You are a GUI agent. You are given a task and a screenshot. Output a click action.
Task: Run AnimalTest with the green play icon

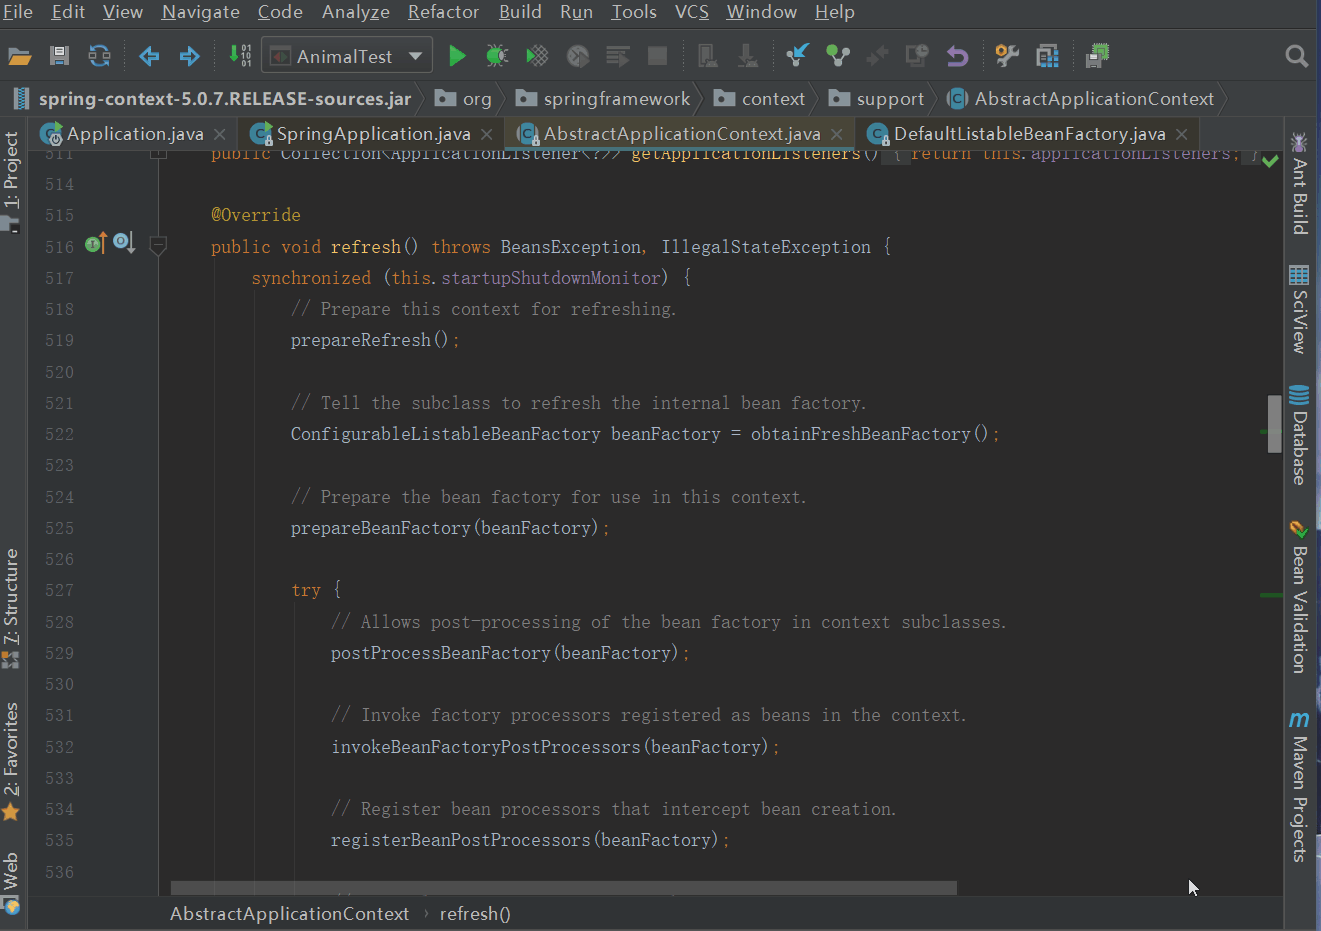pyautogui.click(x=457, y=56)
